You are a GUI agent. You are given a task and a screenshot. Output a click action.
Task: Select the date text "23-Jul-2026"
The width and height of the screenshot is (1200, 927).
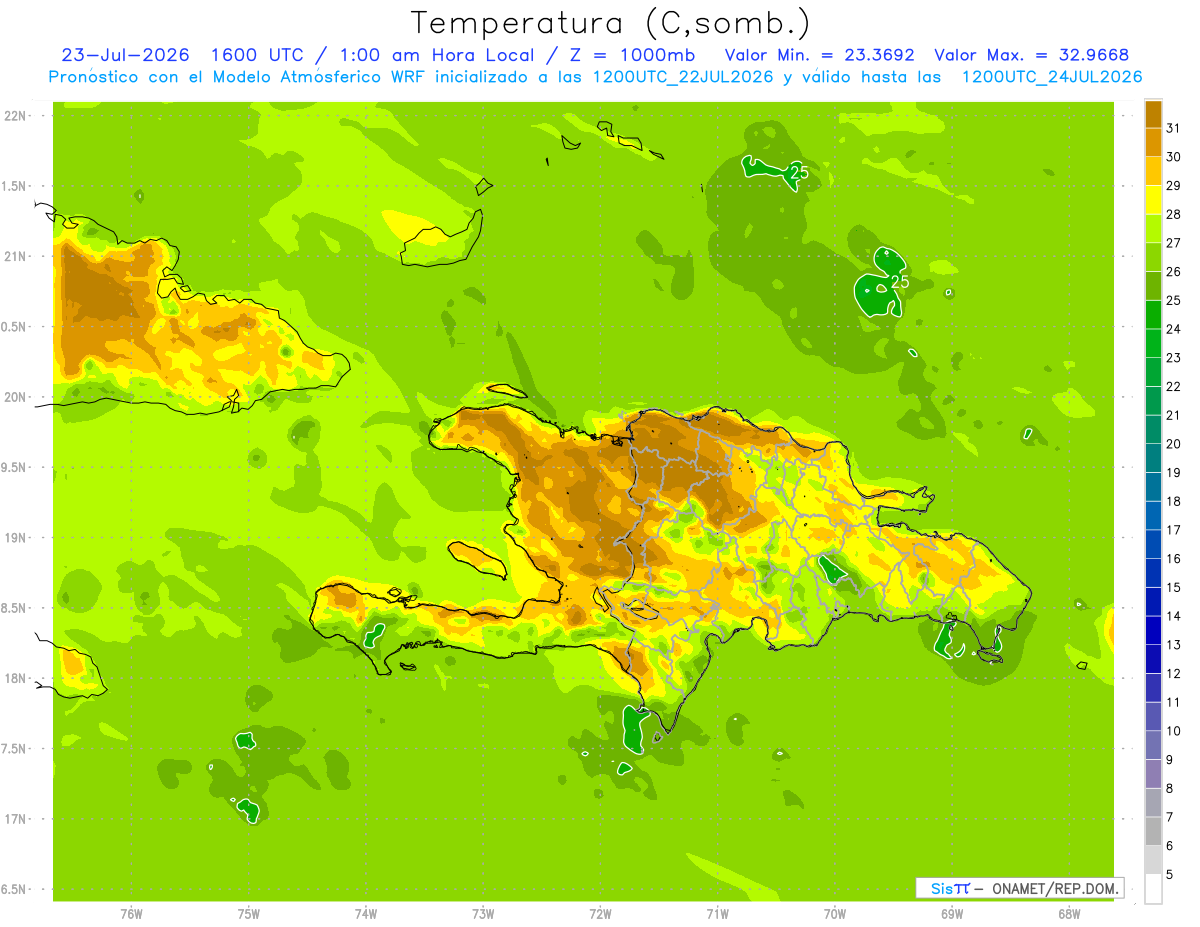tap(126, 55)
